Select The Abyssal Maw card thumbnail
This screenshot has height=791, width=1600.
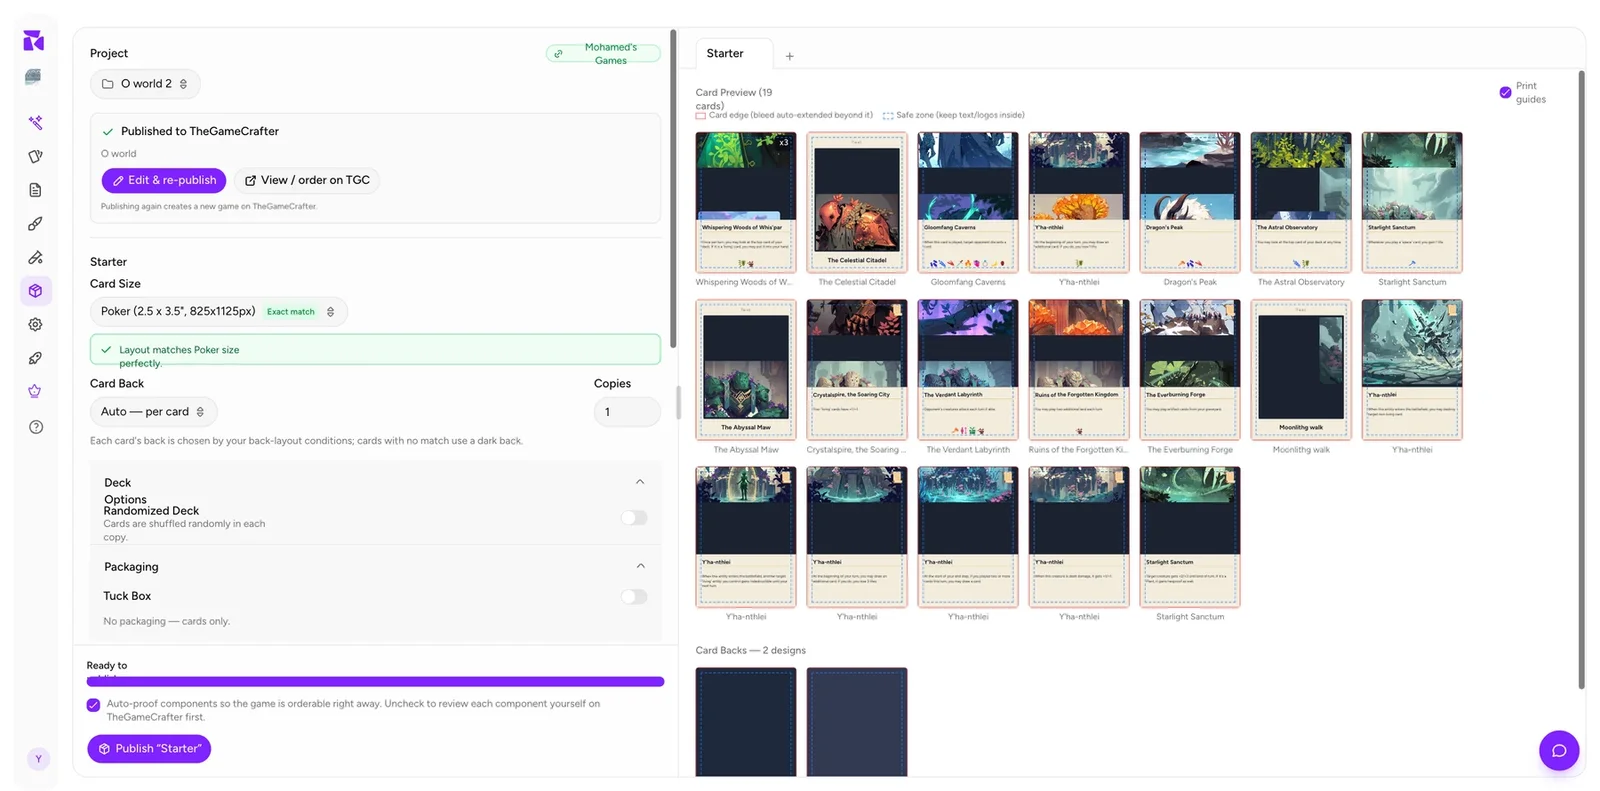(x=746, y=370)
